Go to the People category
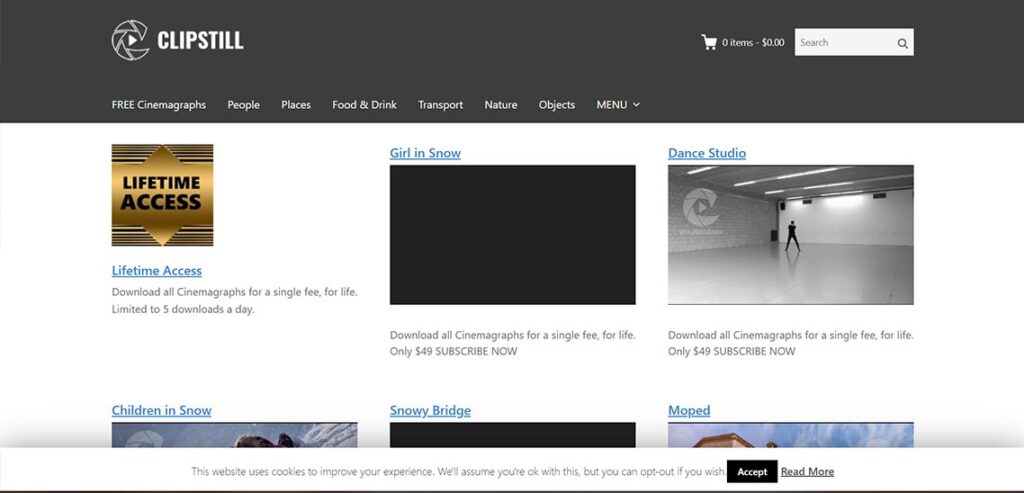This screenshot has width=1024, height=493. coord(243,104)
